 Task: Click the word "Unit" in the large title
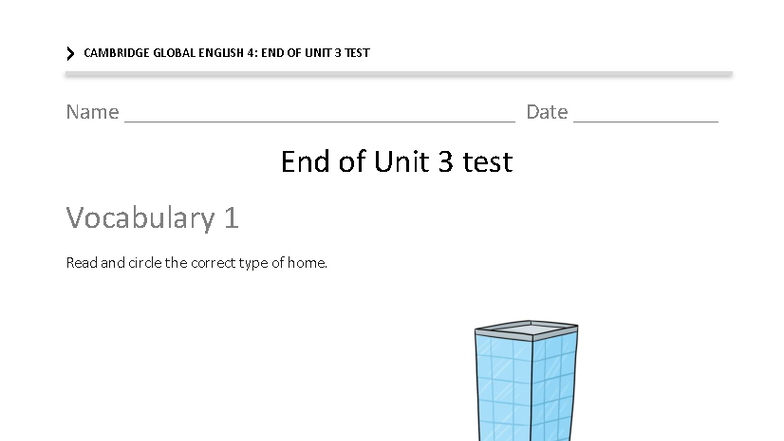402,162
